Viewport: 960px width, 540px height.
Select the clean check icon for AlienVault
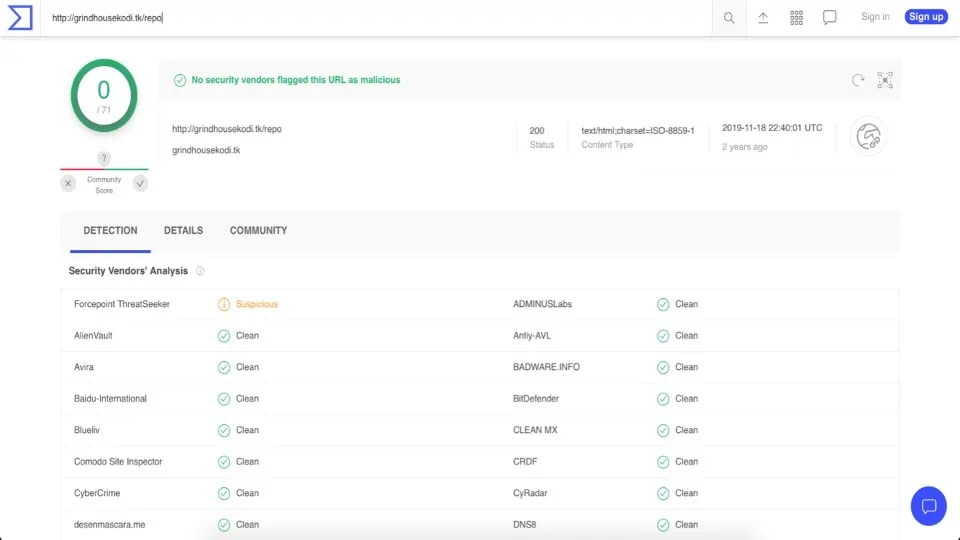(224, 336)
